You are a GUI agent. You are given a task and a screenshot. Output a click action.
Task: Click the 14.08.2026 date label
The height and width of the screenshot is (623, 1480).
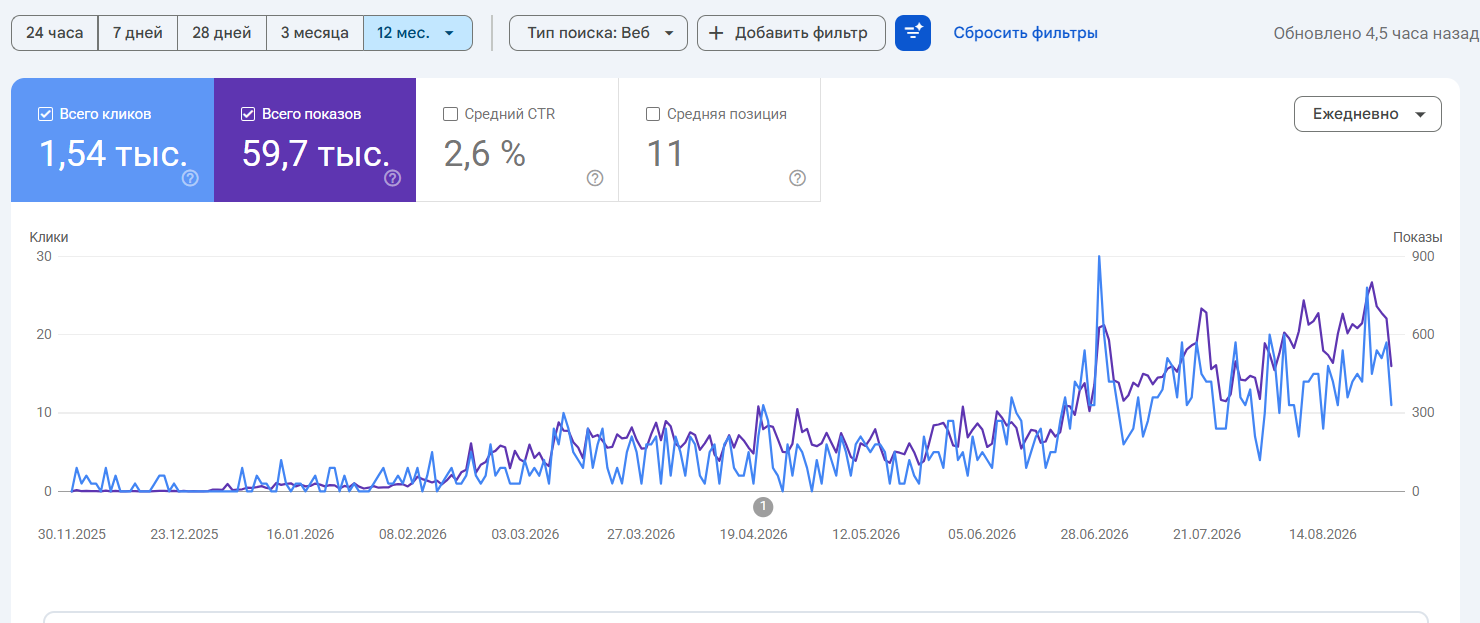(x=1323, y=534)
